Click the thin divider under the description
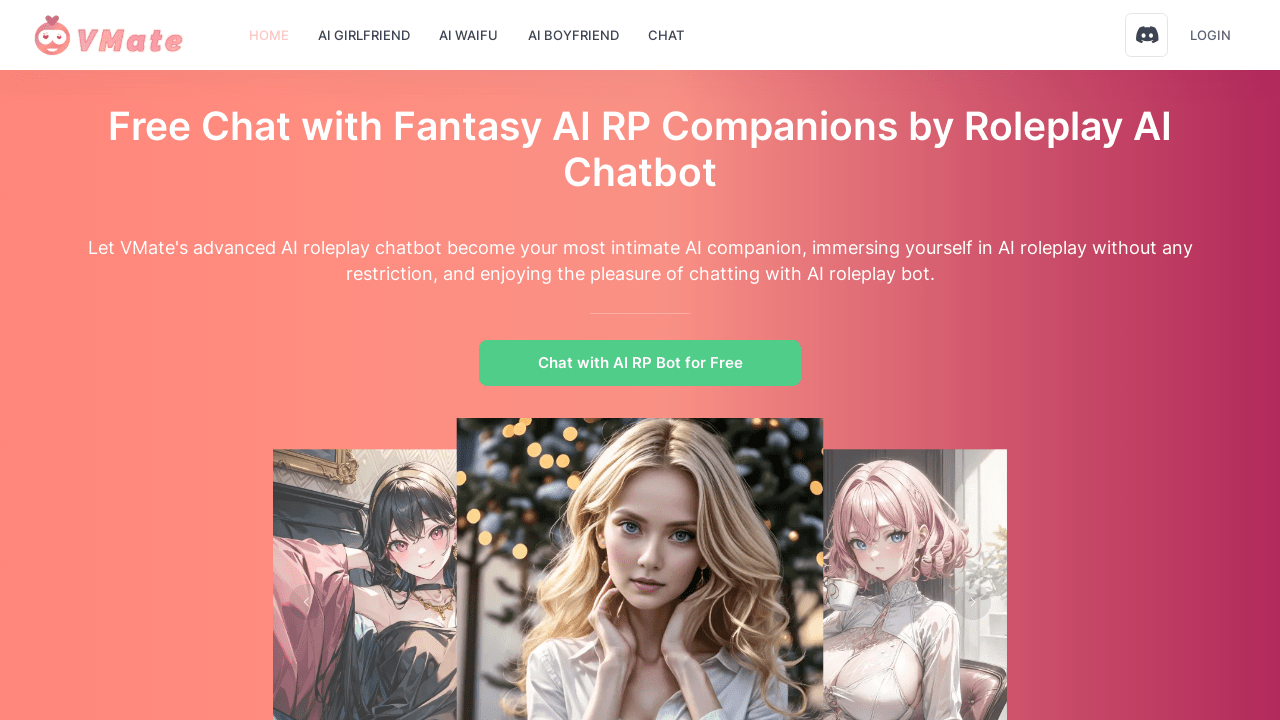Image resolution: width=1280 pixels, height=720 pixels. pyautogui.click(x=640, y=313)
